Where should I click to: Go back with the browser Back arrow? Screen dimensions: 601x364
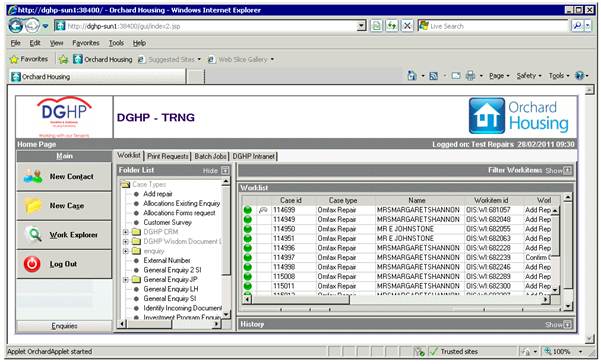coord(16,26)
